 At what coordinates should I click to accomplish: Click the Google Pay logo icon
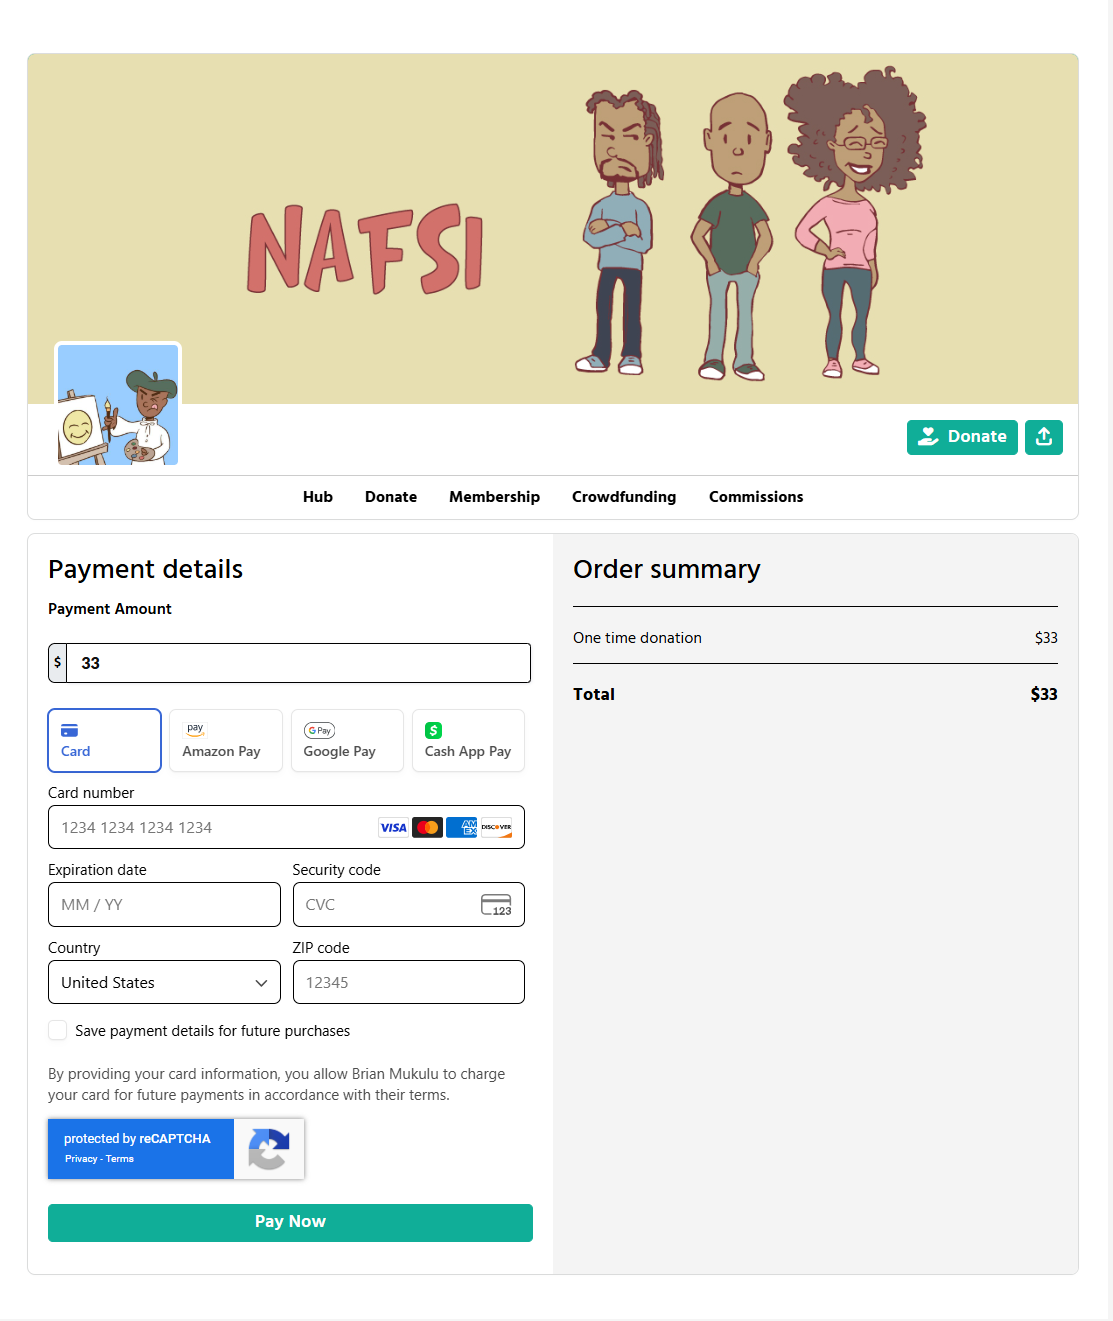click(x=319, y=731)
